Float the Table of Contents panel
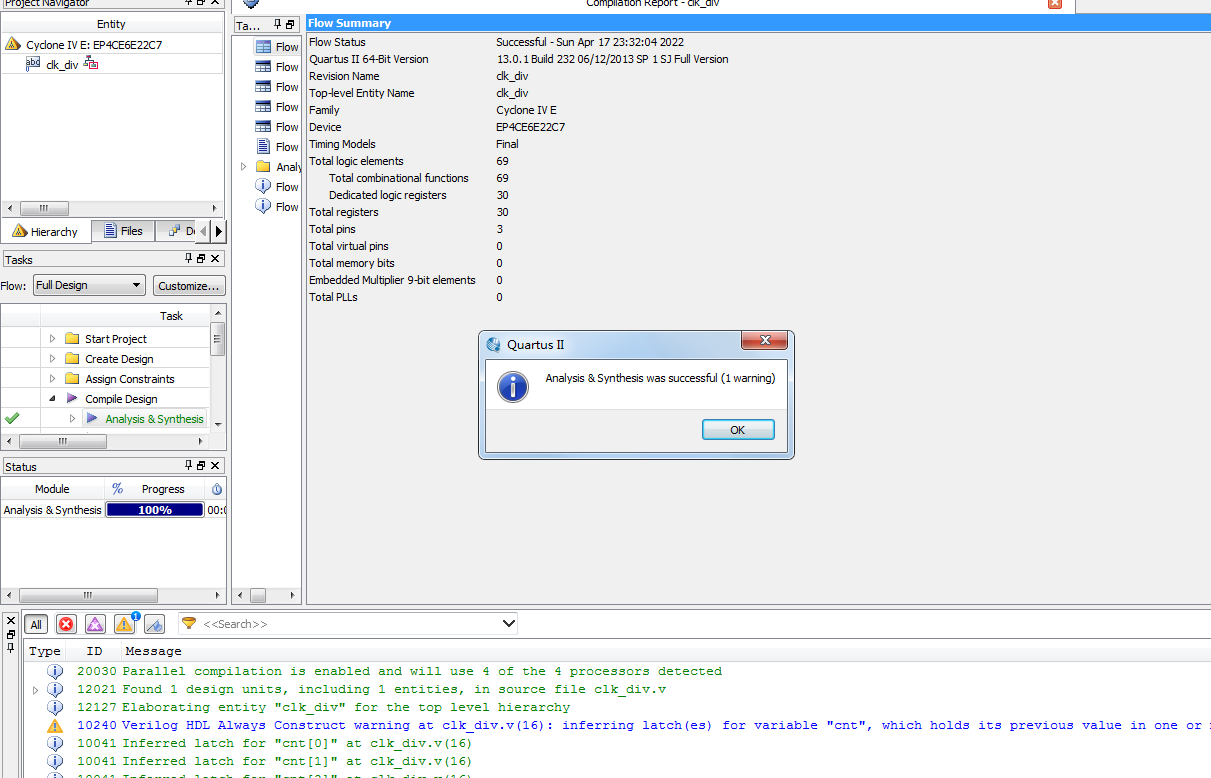This screenshot has width=1211, height=778. (290, 25)
